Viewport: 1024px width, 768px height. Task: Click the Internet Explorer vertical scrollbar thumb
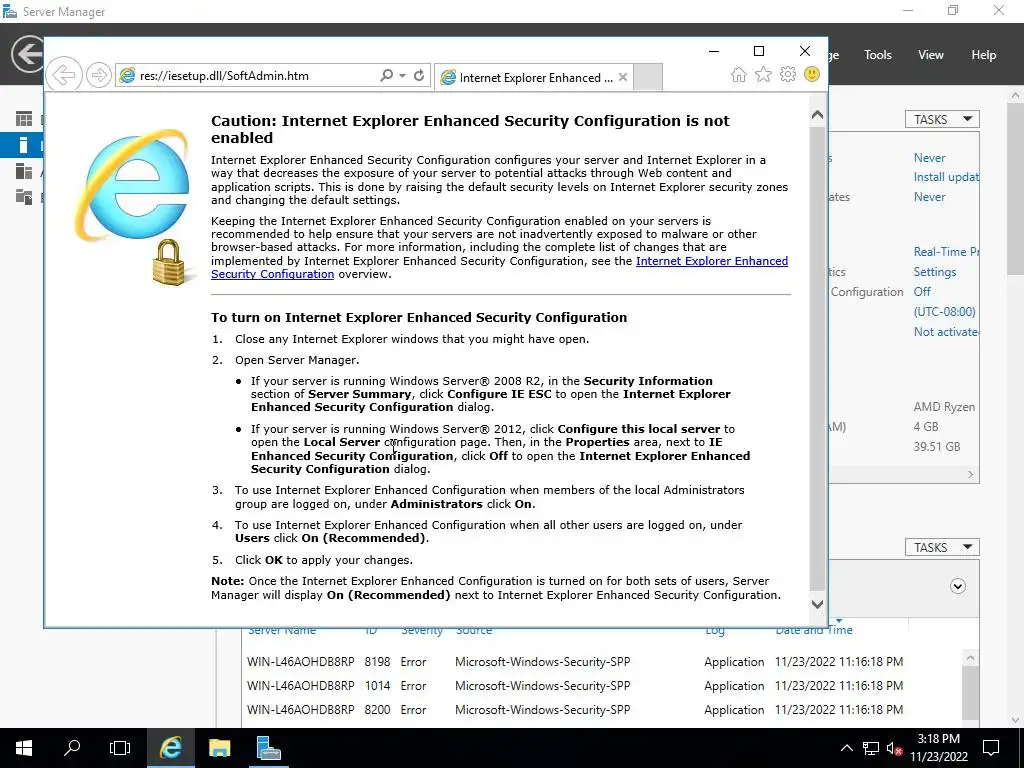pos(817,358)
